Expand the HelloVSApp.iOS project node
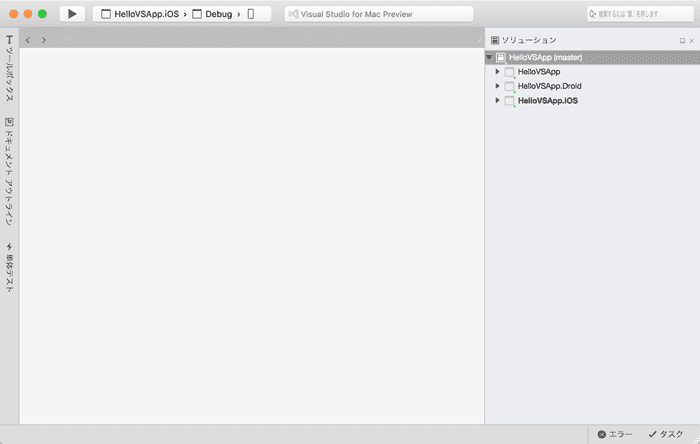The height and width of the screenshot is (444, 700). (497, 101)
